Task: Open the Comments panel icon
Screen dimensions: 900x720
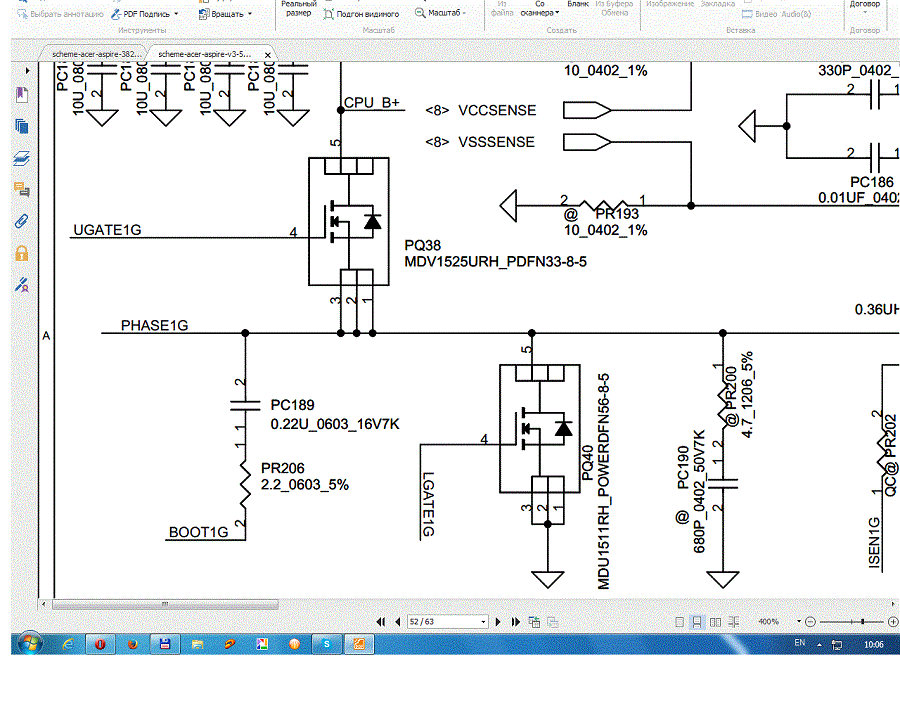Action: coord(21,189)
